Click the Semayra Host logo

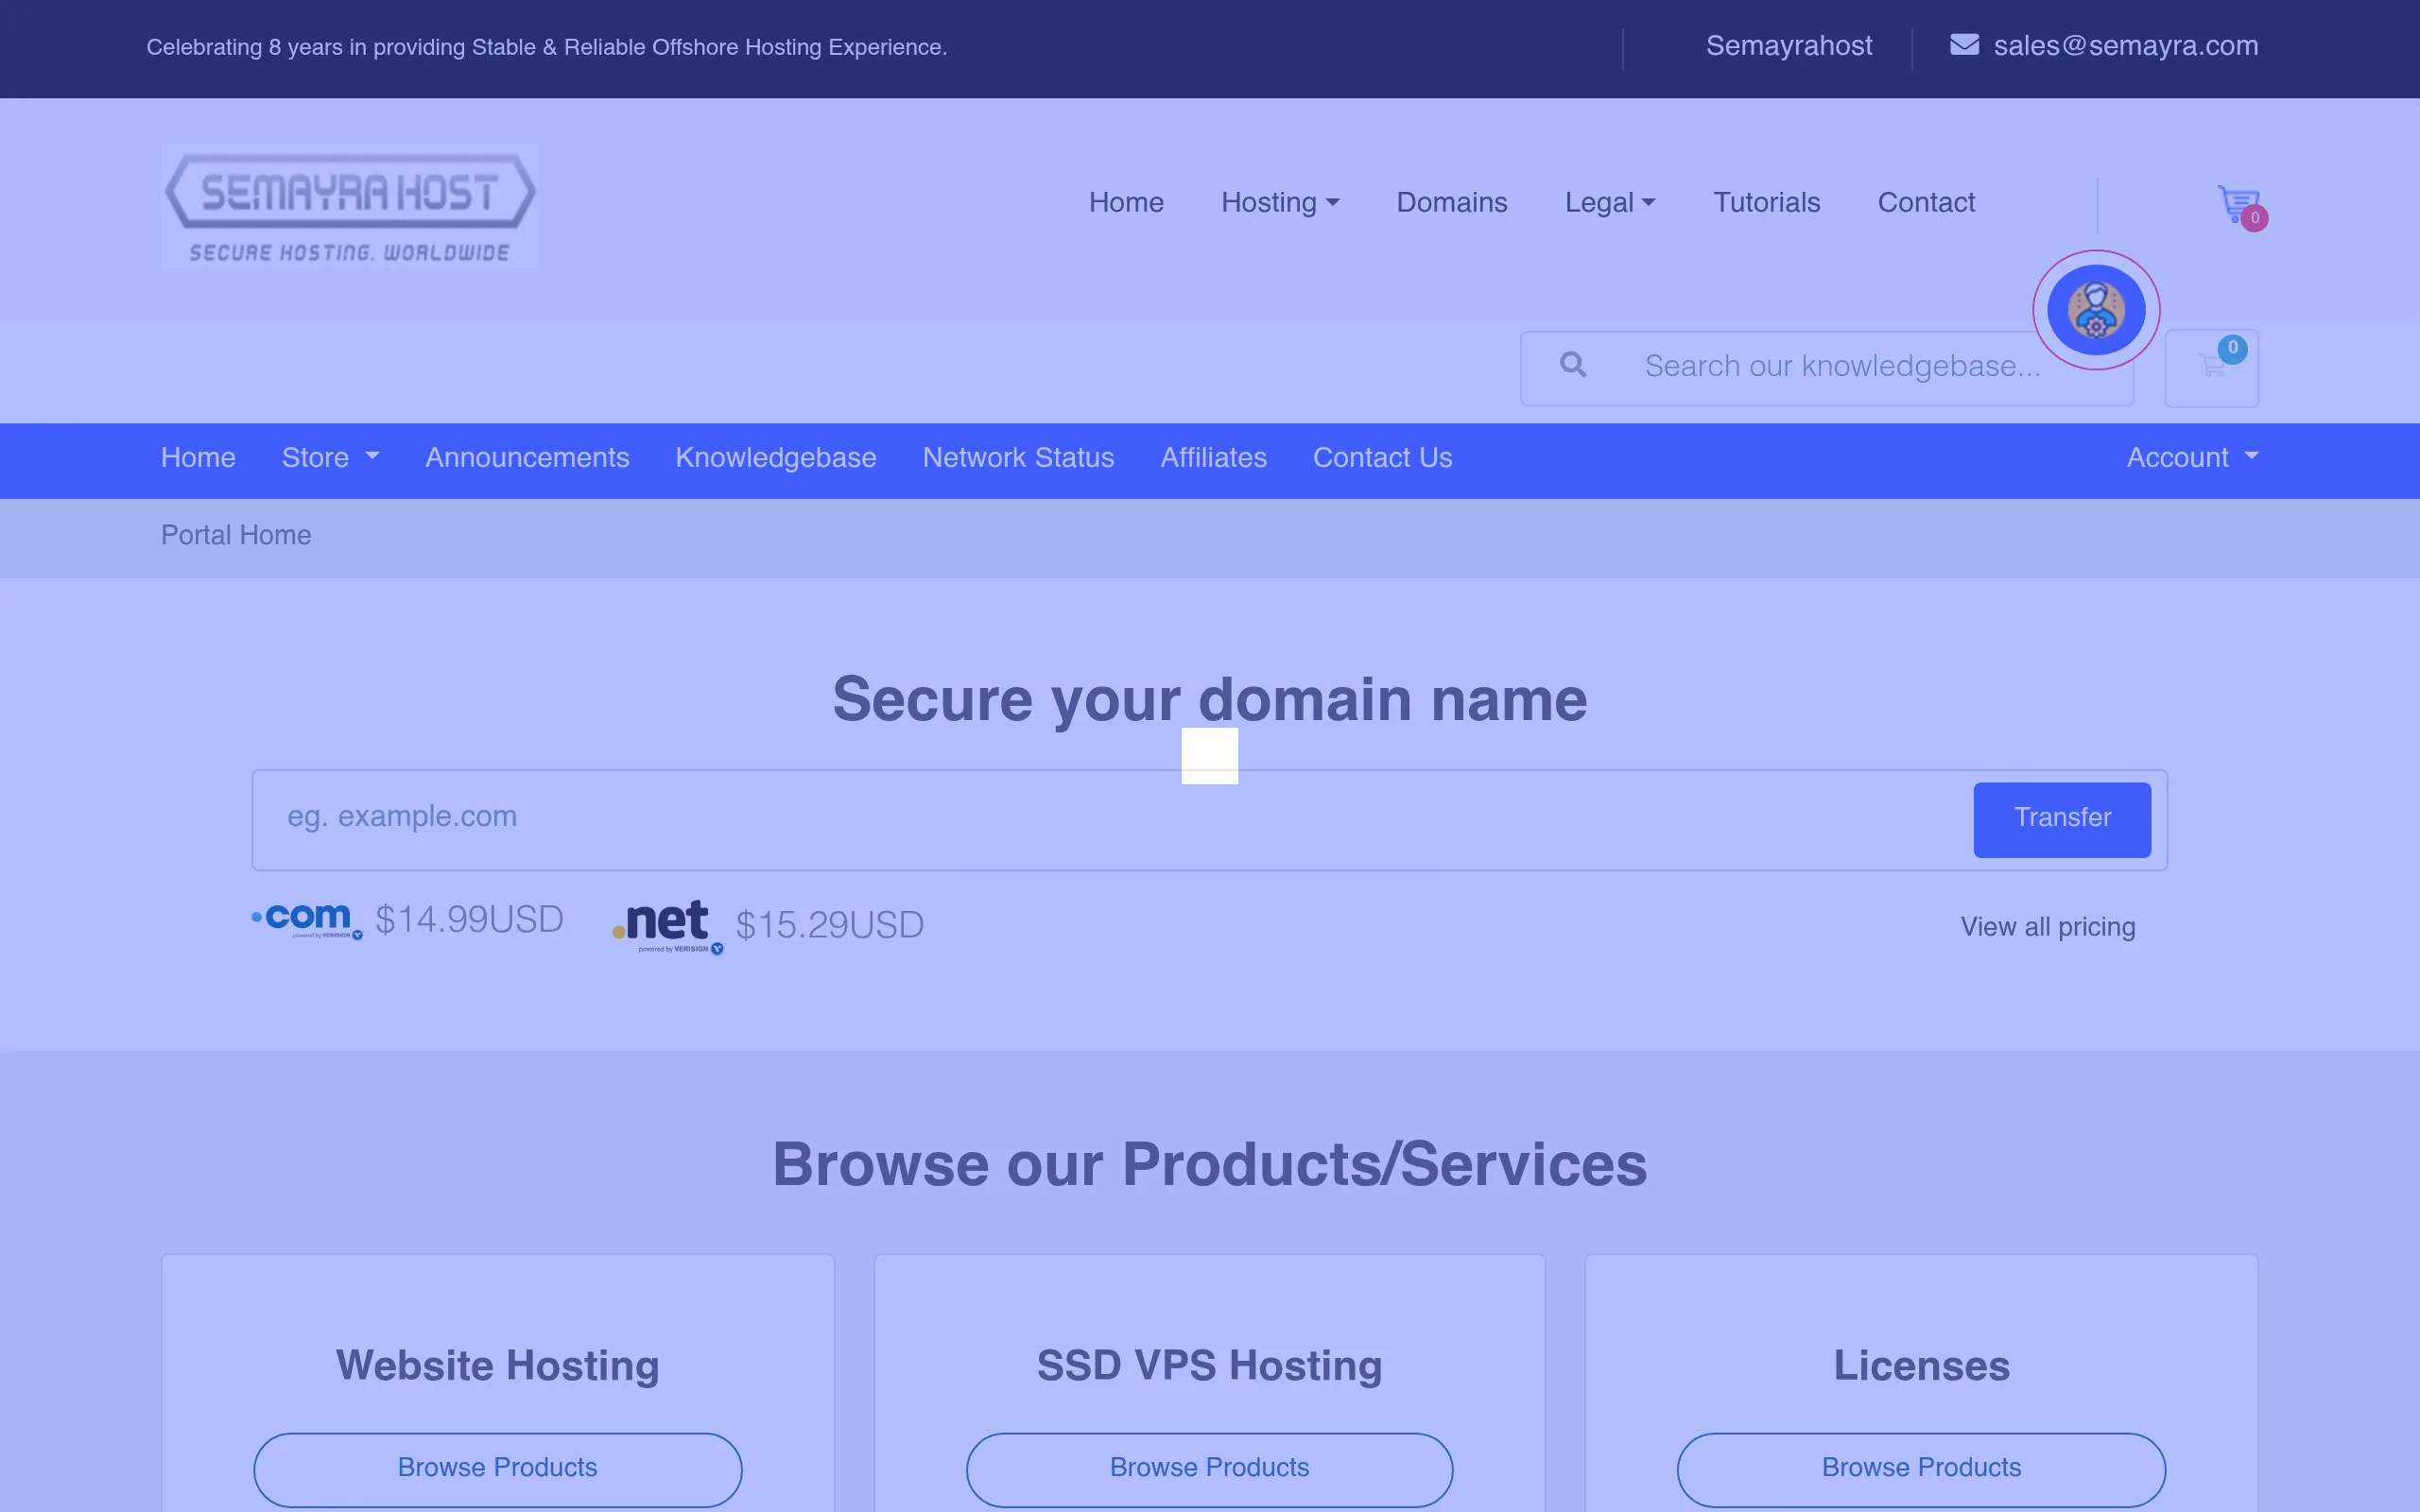click(350, 206)
